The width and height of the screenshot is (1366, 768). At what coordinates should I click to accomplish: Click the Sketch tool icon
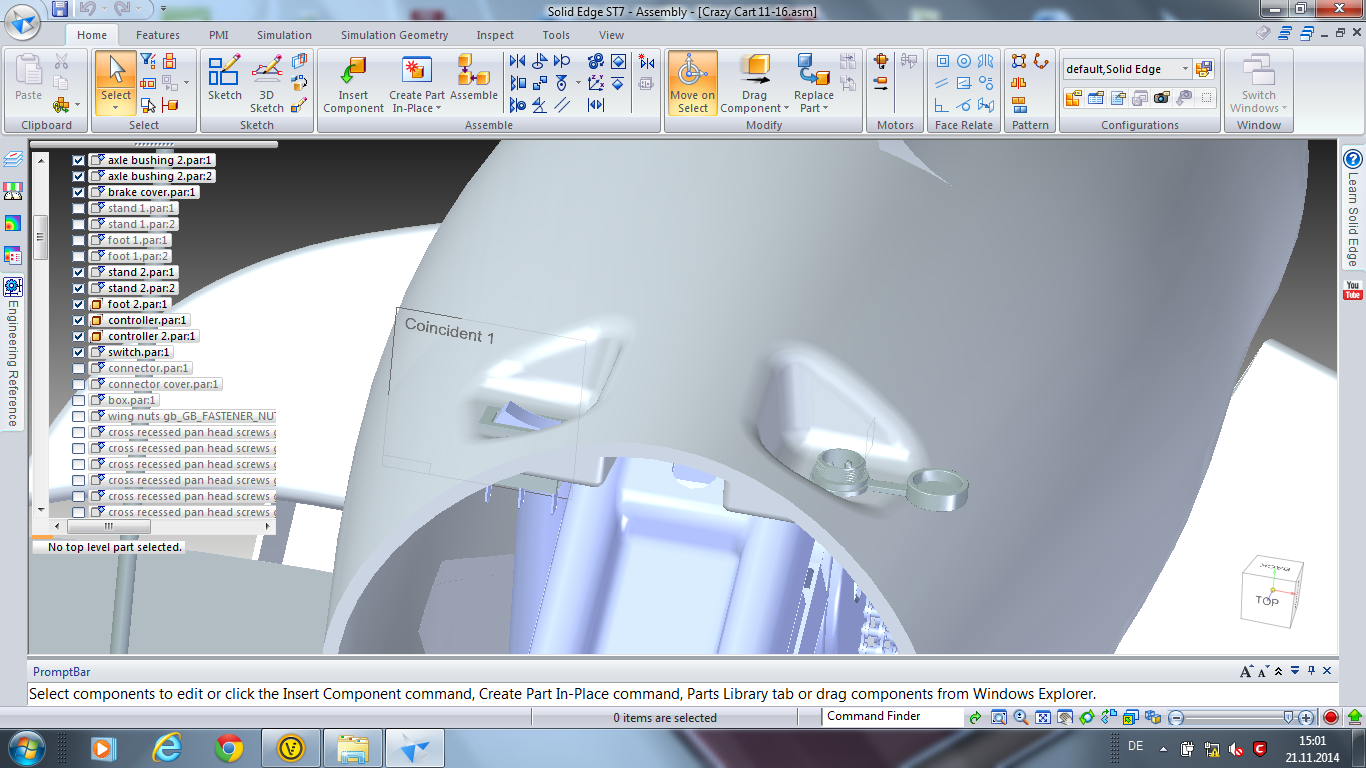224,70
